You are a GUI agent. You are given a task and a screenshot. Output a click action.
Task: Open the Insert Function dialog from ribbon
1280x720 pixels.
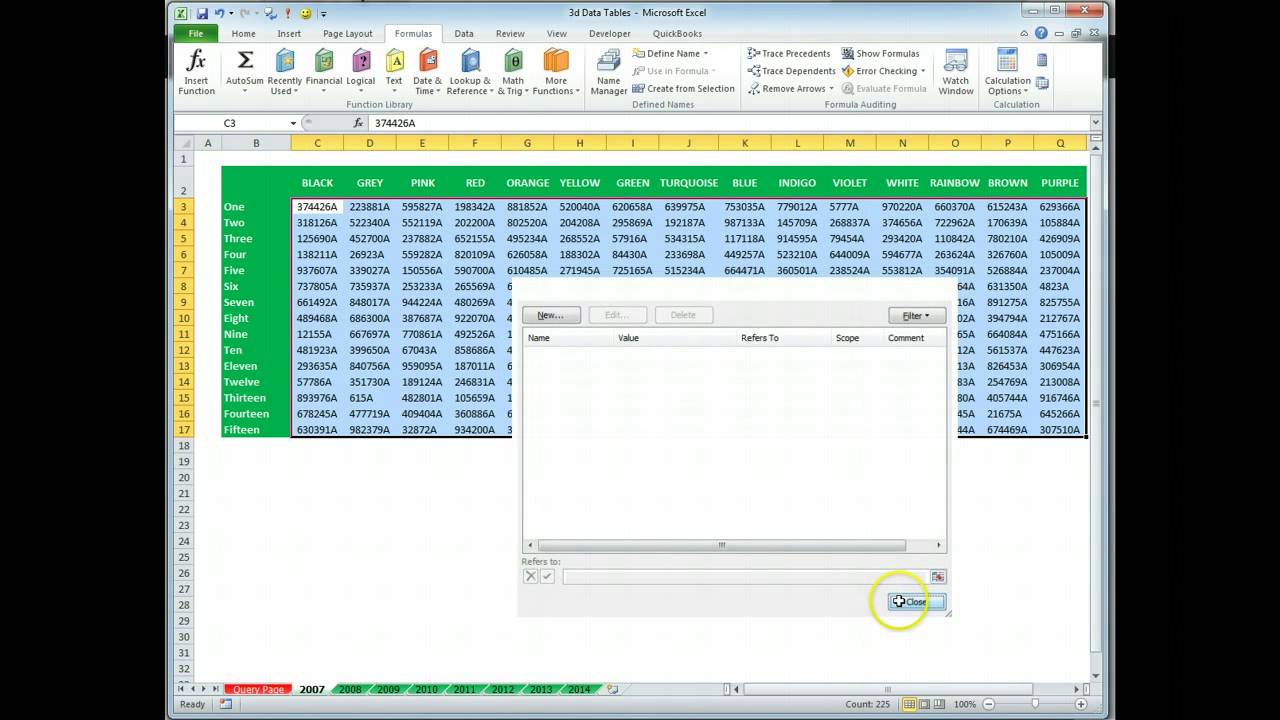click(196, 72)
